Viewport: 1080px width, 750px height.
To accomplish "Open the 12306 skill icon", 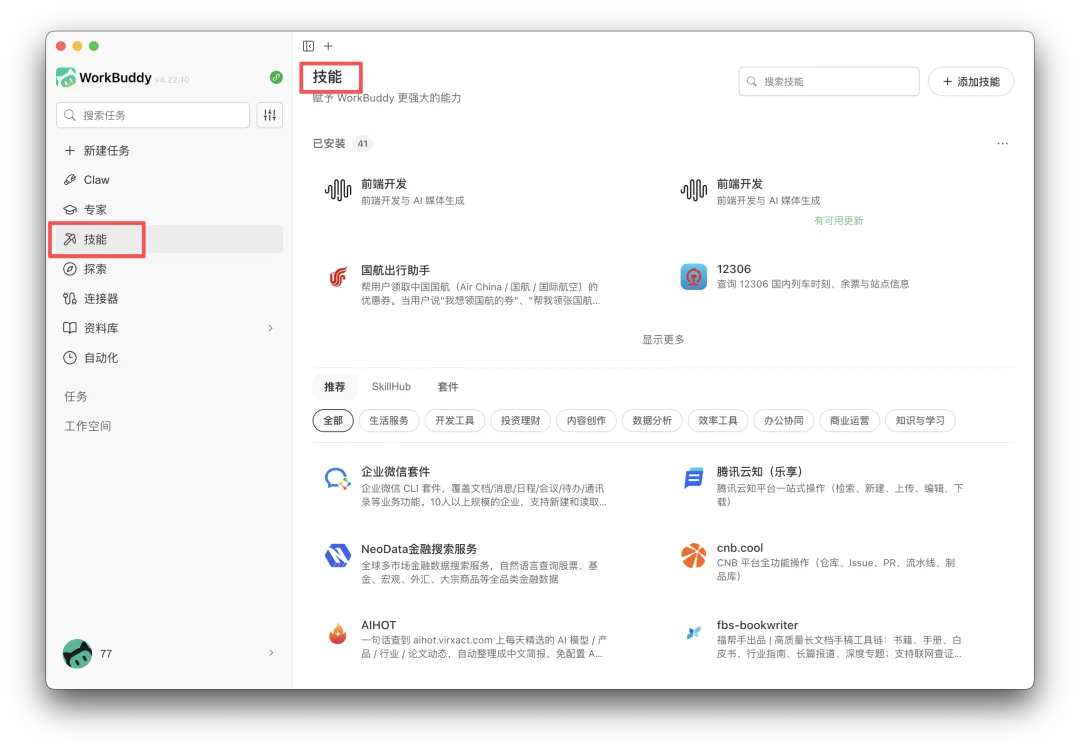I will tap(694, 277).
